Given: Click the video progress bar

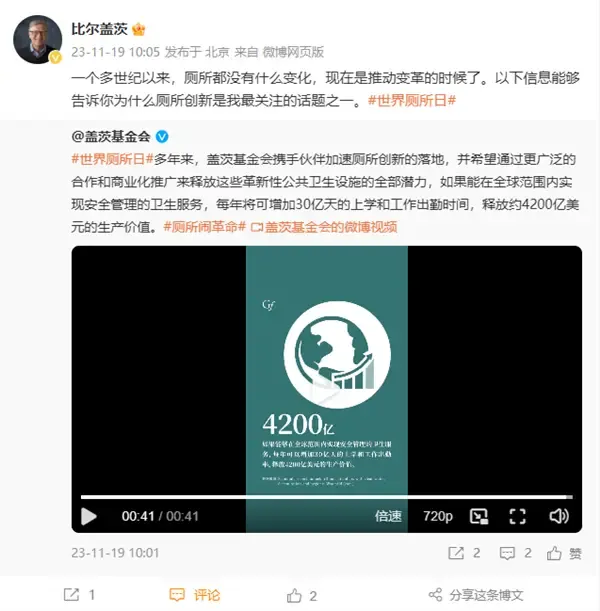Looking at the screenshot, I should pyautogui.click(x=326, y=497).
